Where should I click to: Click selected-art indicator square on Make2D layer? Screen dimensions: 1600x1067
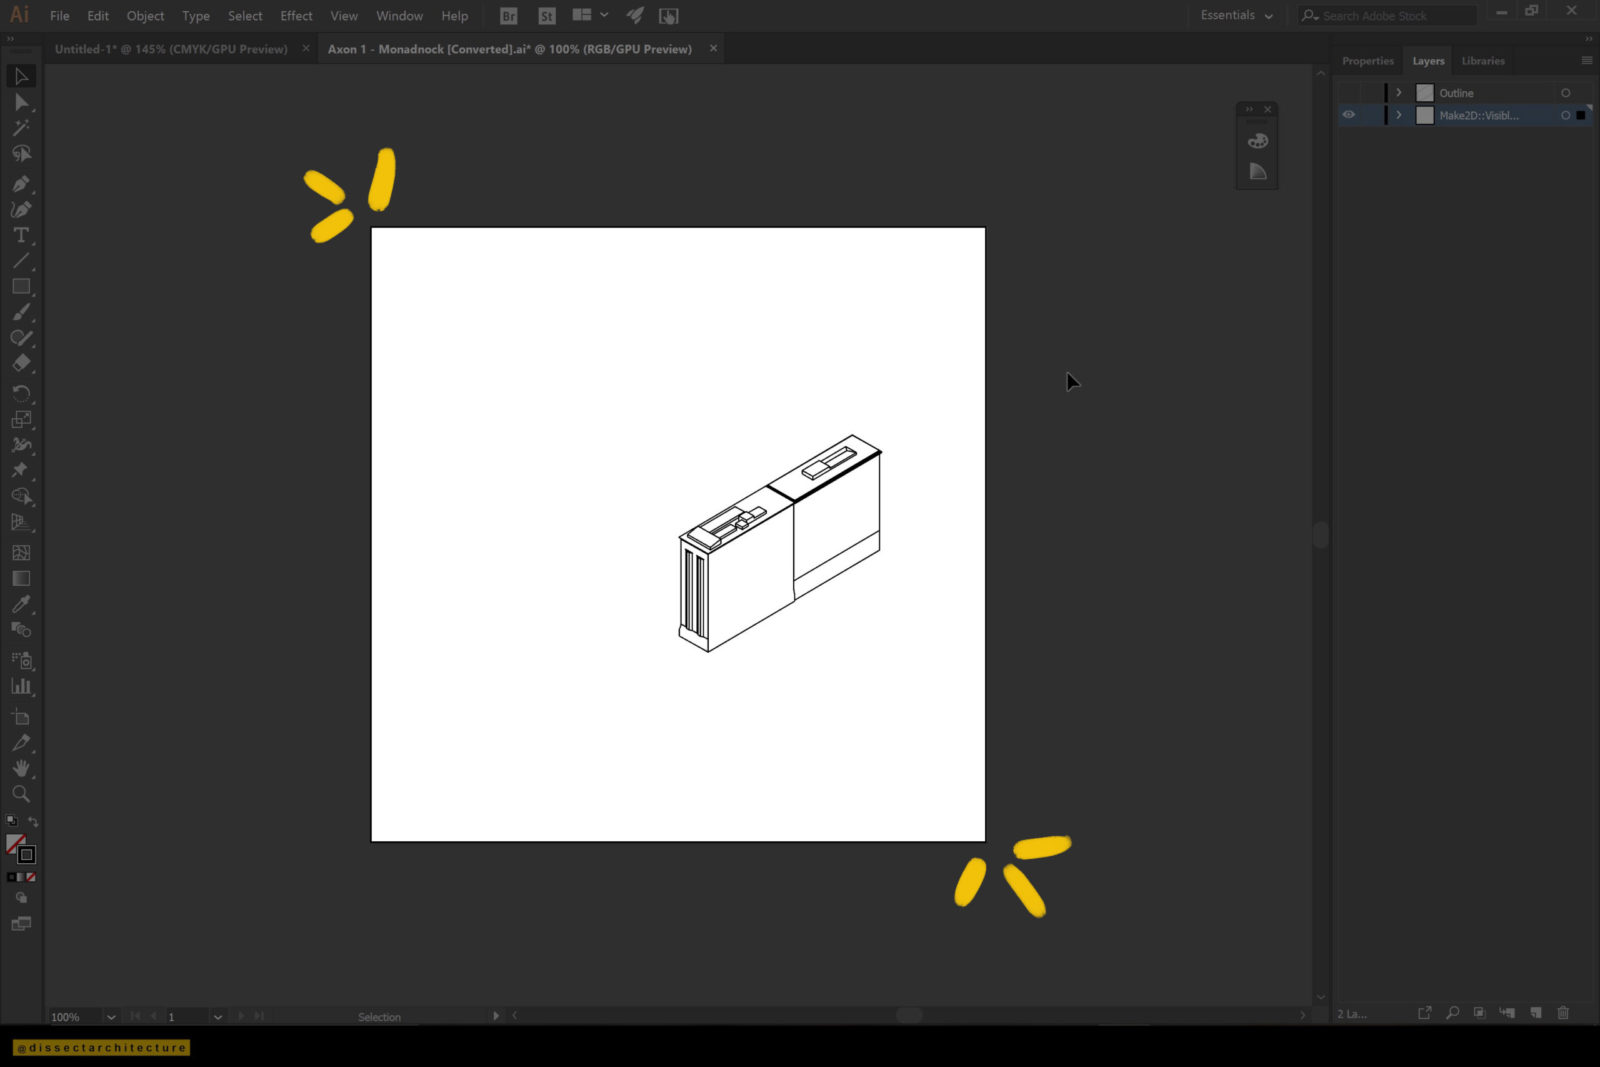coord(1581,115)
